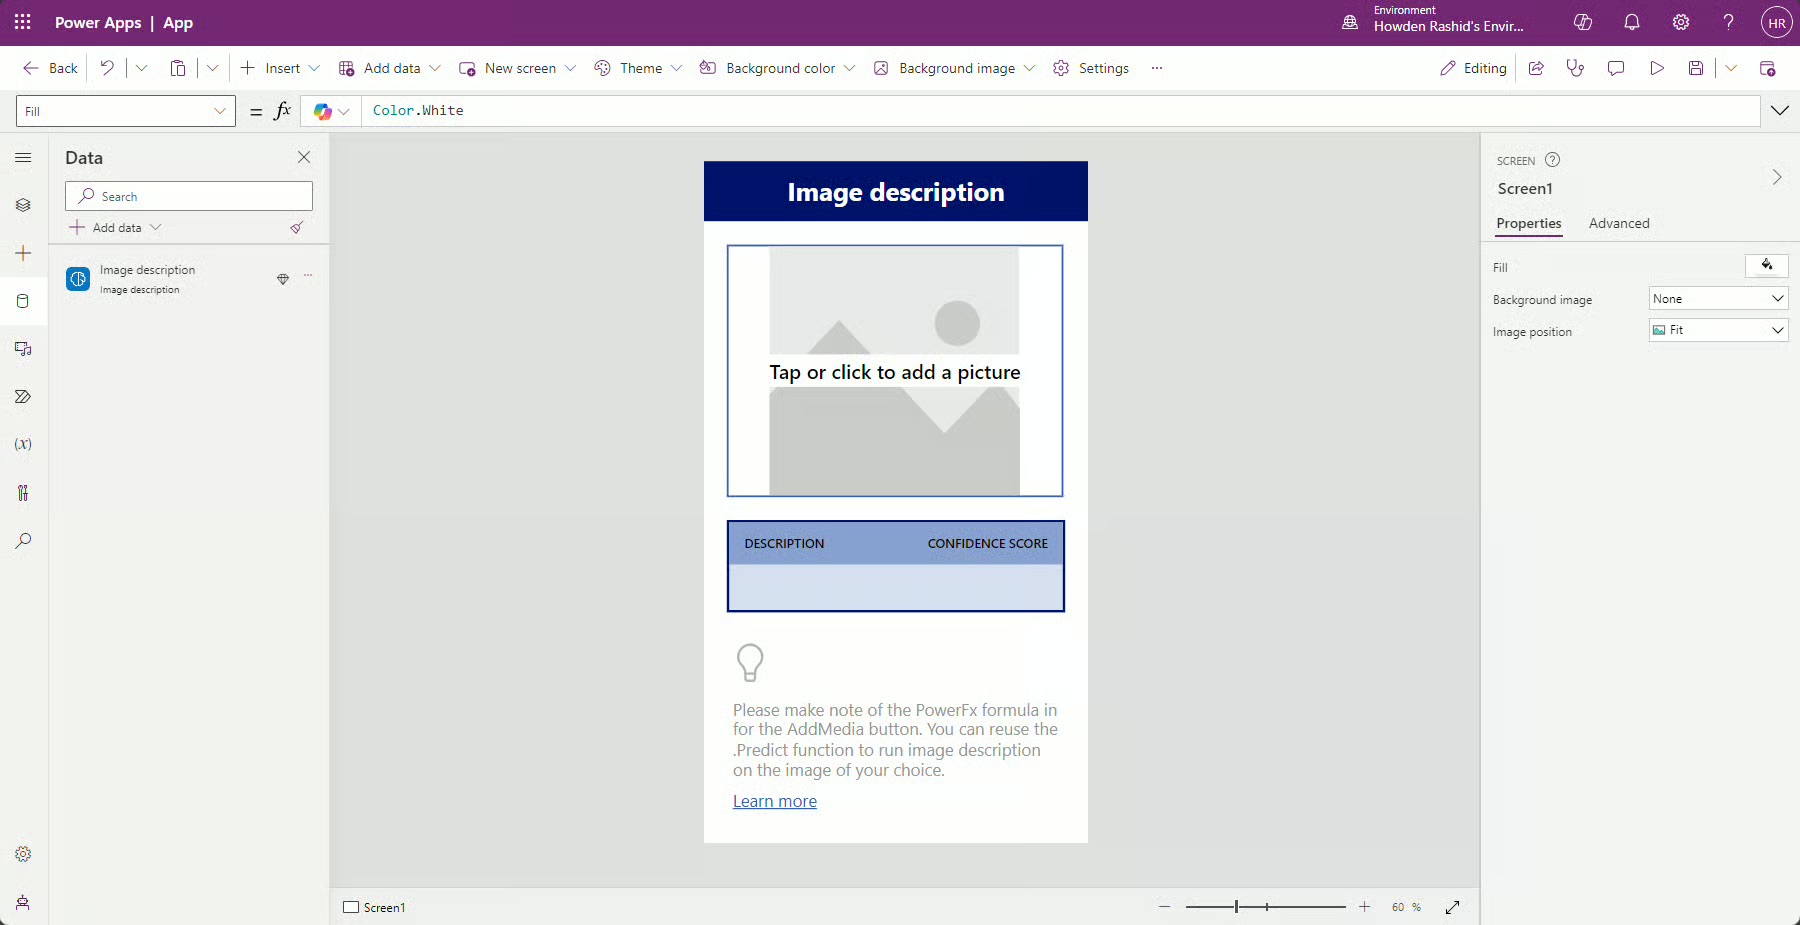Click the Copilot icon in header
The image size is (1800, 925).
tap(1583, 22)
